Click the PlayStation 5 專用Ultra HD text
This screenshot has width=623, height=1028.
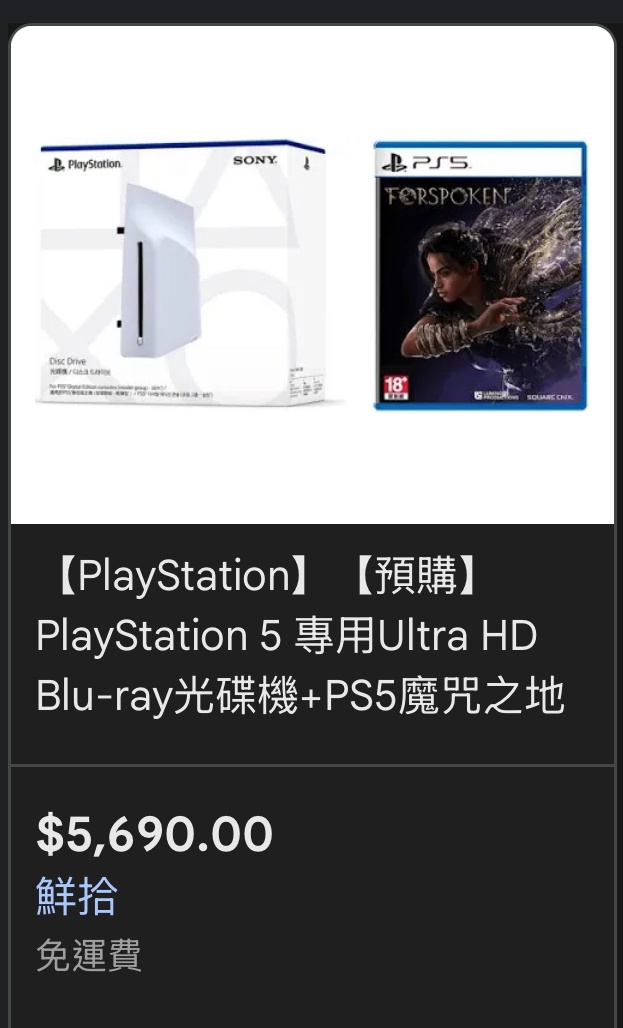click(x=287, y=636)
